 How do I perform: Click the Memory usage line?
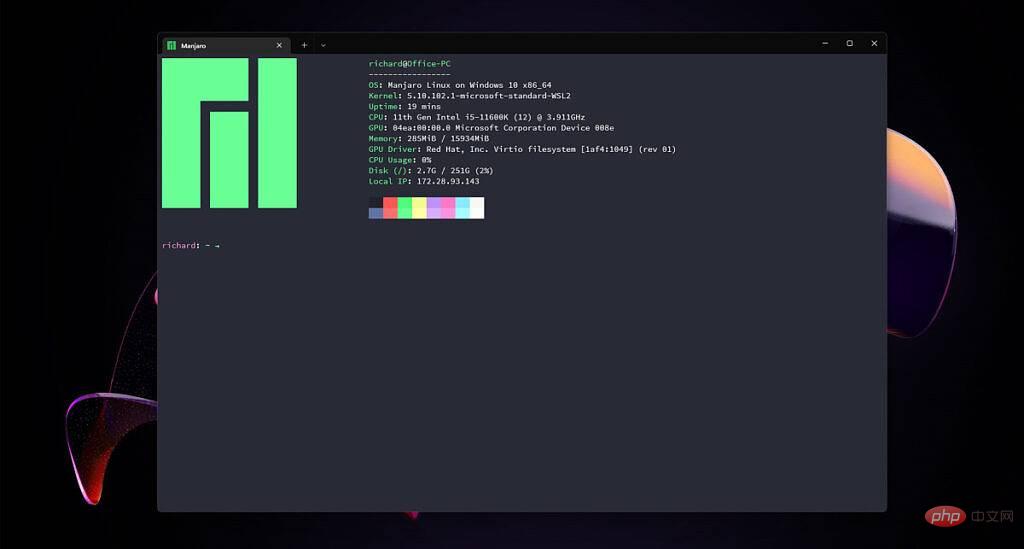pos(428,138)
